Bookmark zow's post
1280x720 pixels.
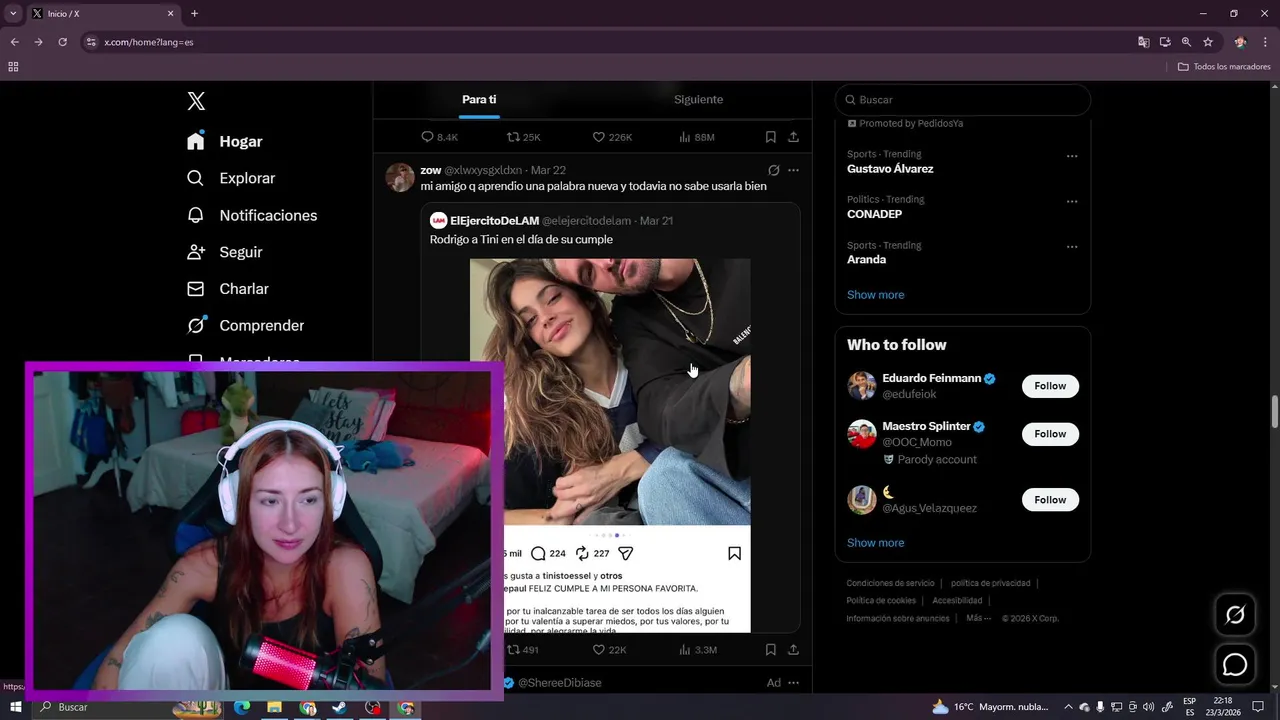coord(770,650)
